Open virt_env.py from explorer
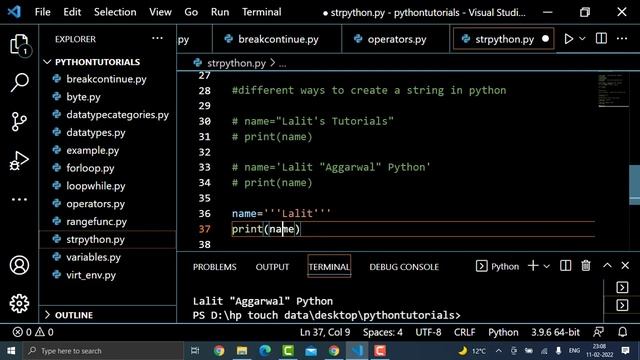640x360 pixels. point(91,275)
